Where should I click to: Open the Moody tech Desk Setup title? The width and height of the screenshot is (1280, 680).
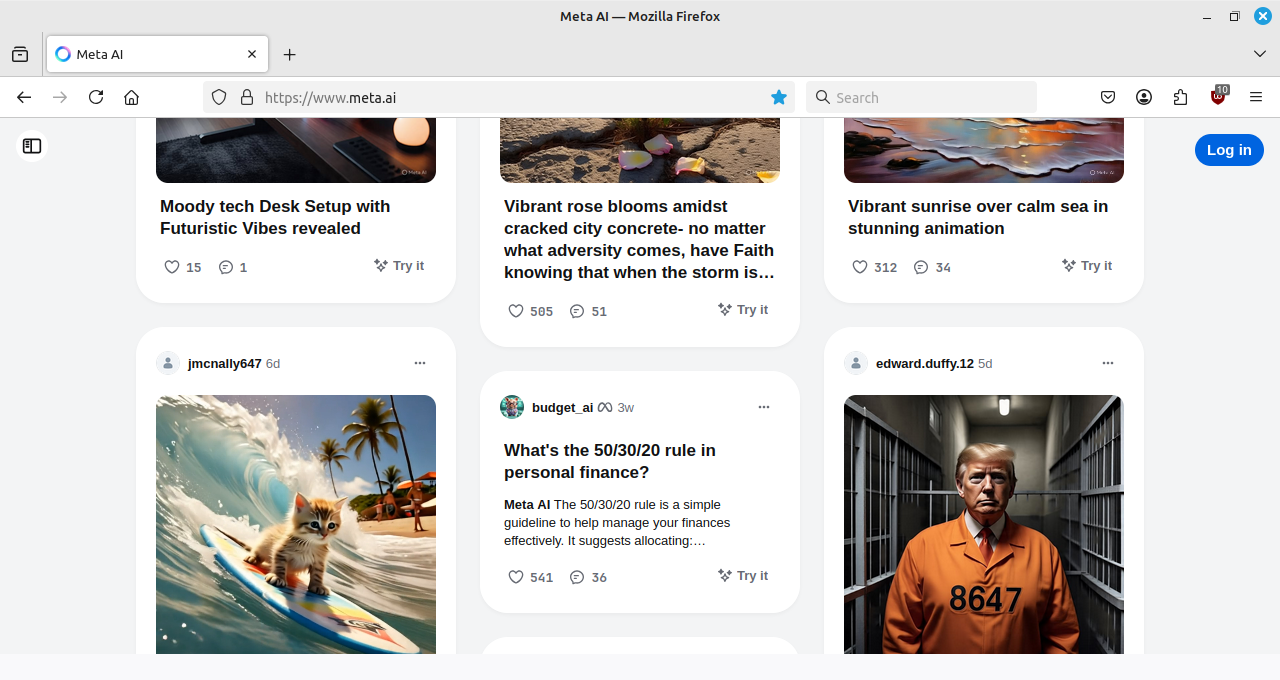click(x=275, y=217)
